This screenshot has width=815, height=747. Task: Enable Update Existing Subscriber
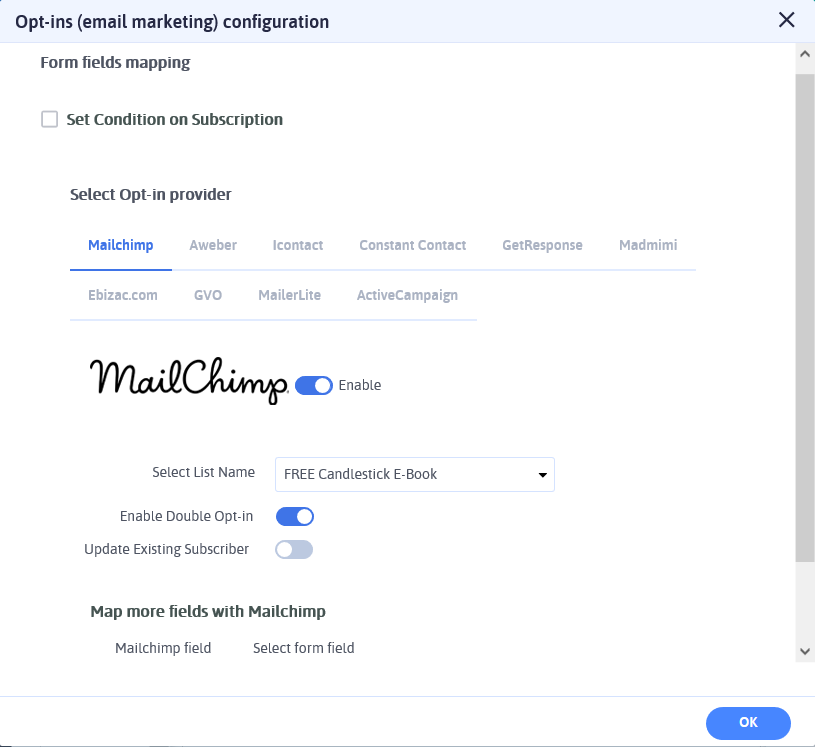coord(293,549)
